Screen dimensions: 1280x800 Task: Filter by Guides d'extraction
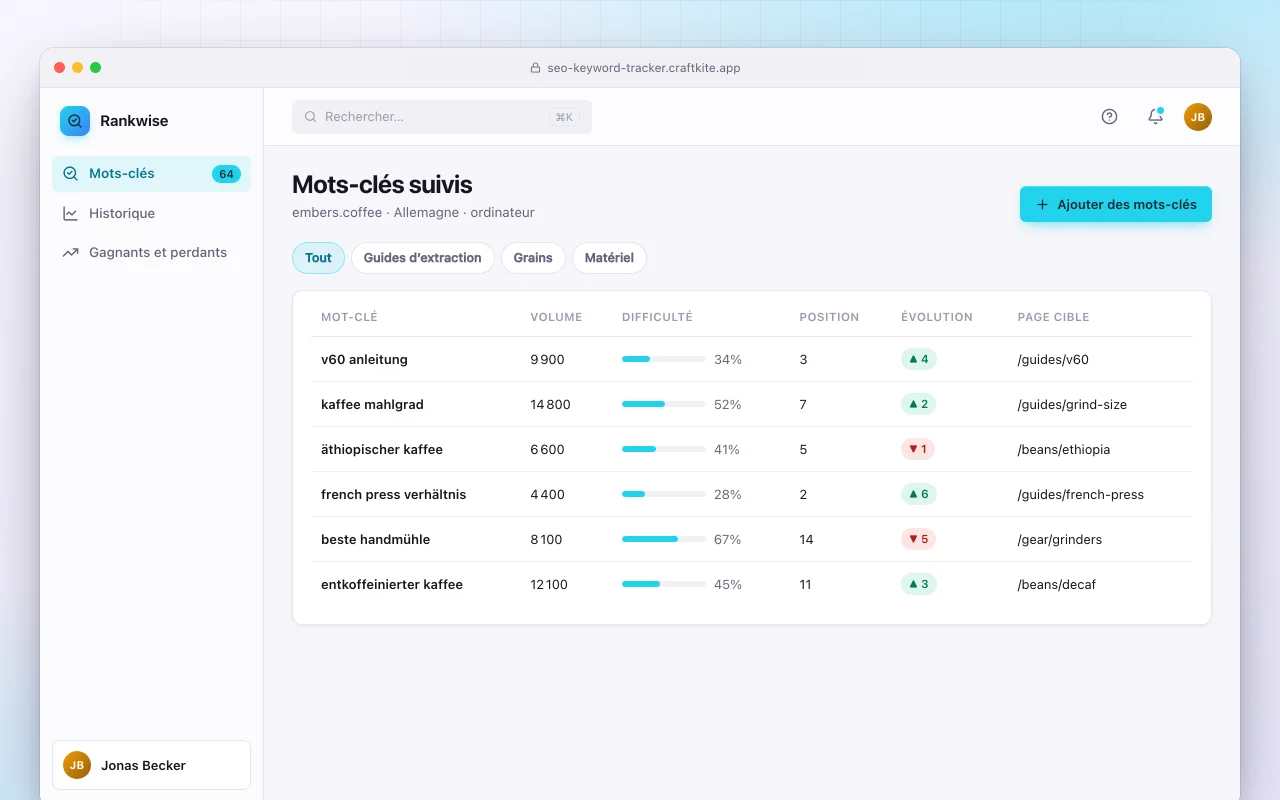(422, 258)
